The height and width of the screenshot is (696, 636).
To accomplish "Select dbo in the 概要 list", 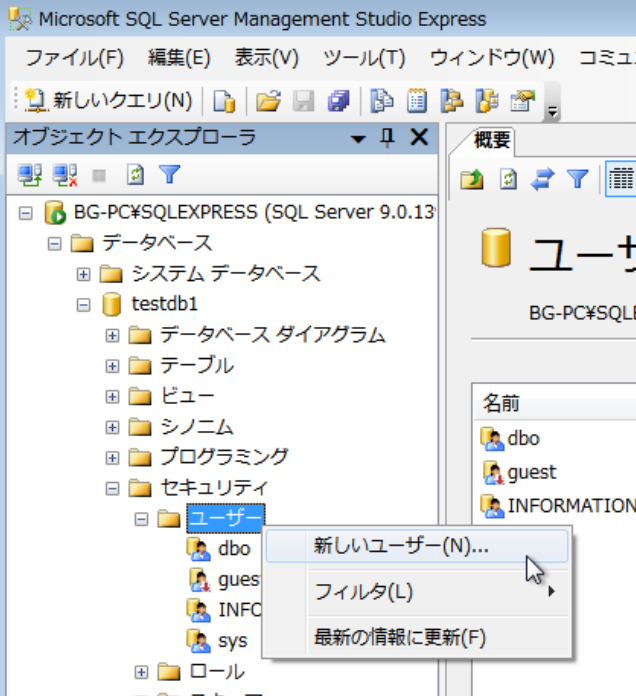I will pyautogui.click(x=524, y=439).
